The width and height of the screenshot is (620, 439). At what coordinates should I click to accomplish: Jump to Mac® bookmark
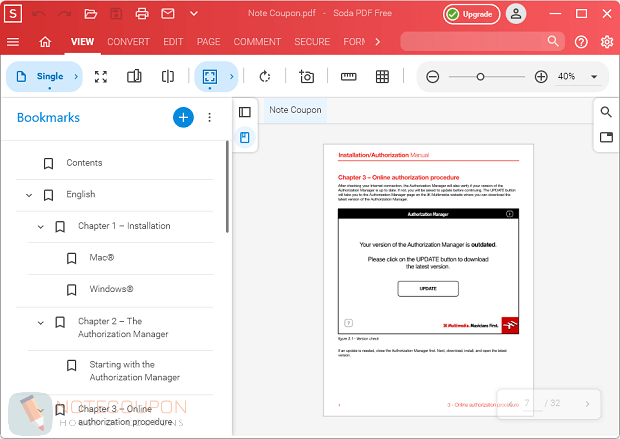tap(102, 257)
